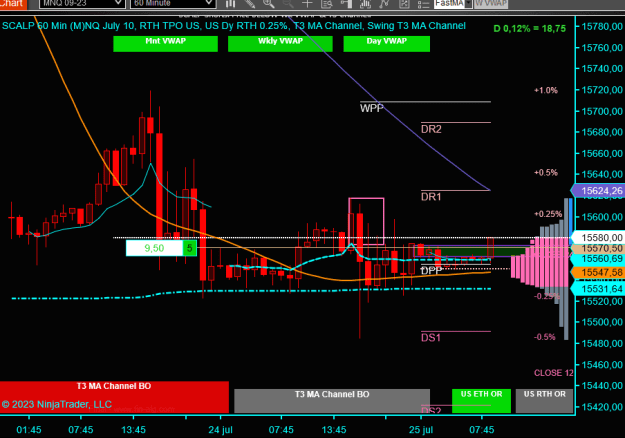Open the MNQ 09-23 instrument dropdown

(81, 4)
